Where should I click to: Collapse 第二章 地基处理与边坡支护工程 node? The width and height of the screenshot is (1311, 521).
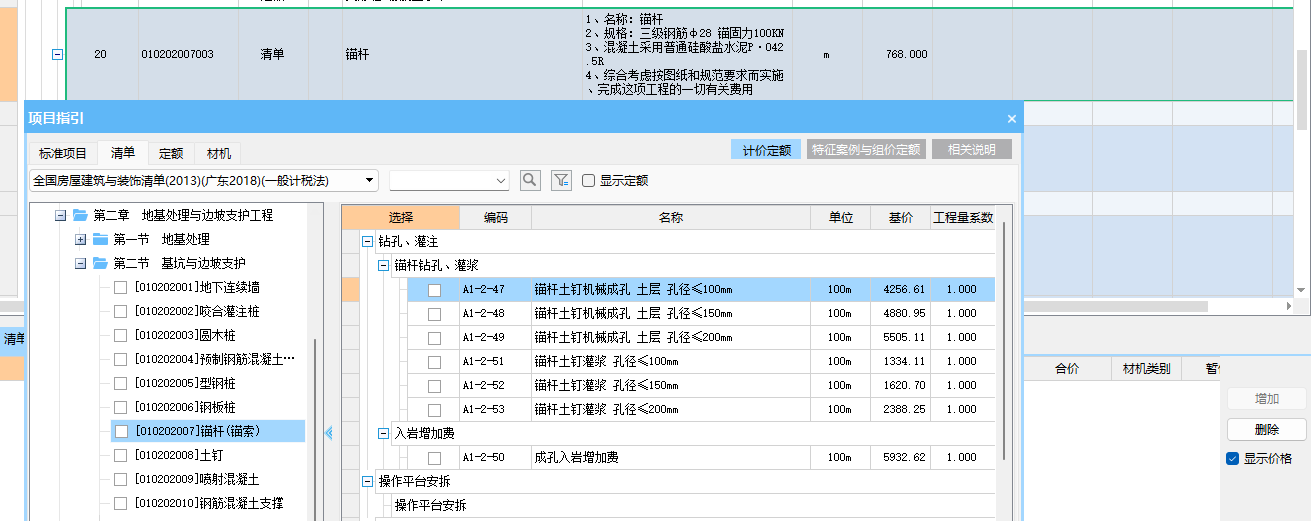(x=60, y=215)
